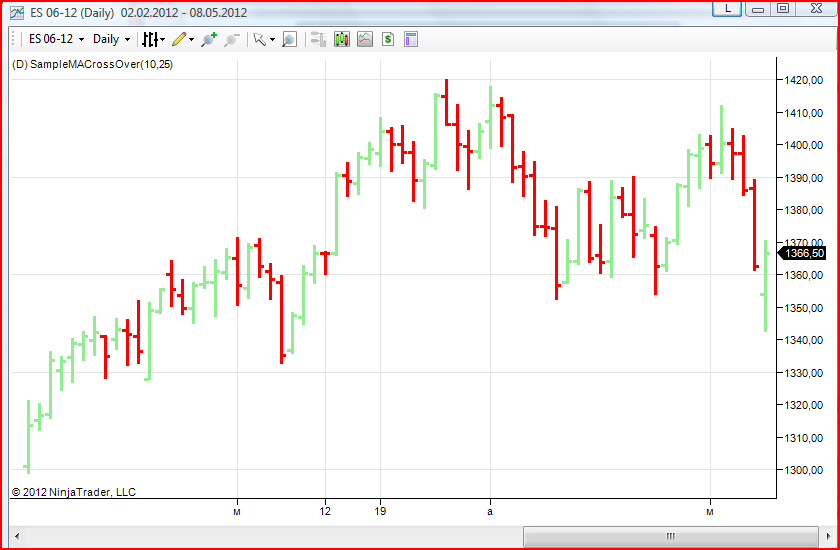Open the ES 06-12 instrument dropdown
The height and width of the screenshot is (550, 840).
coord(56,39)
